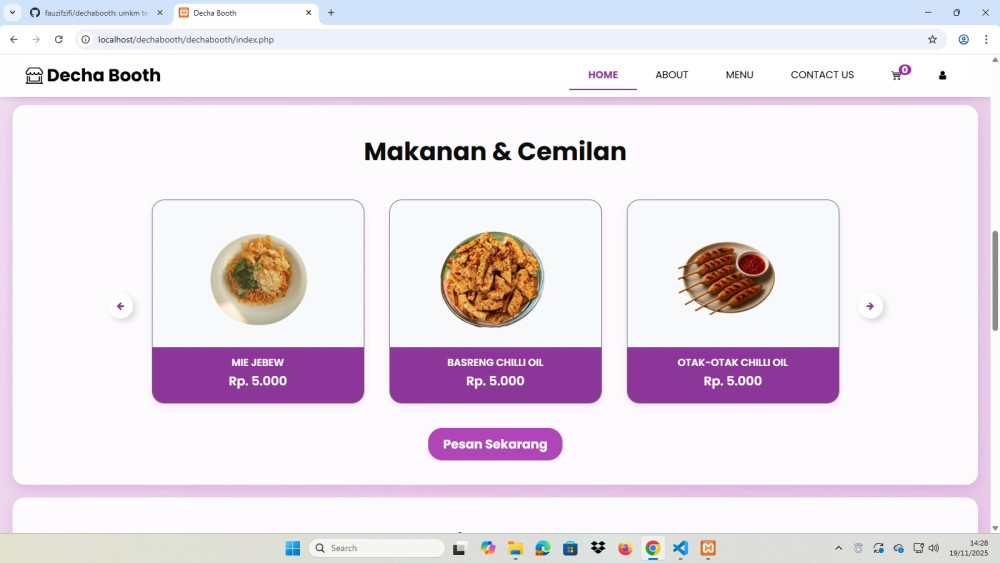This screenshot has height=563, width=1000.
Task: Switch to the fauzifzifi/dechabooth GitHub tab
Action: pyautogui.click(x=96, y=13)
